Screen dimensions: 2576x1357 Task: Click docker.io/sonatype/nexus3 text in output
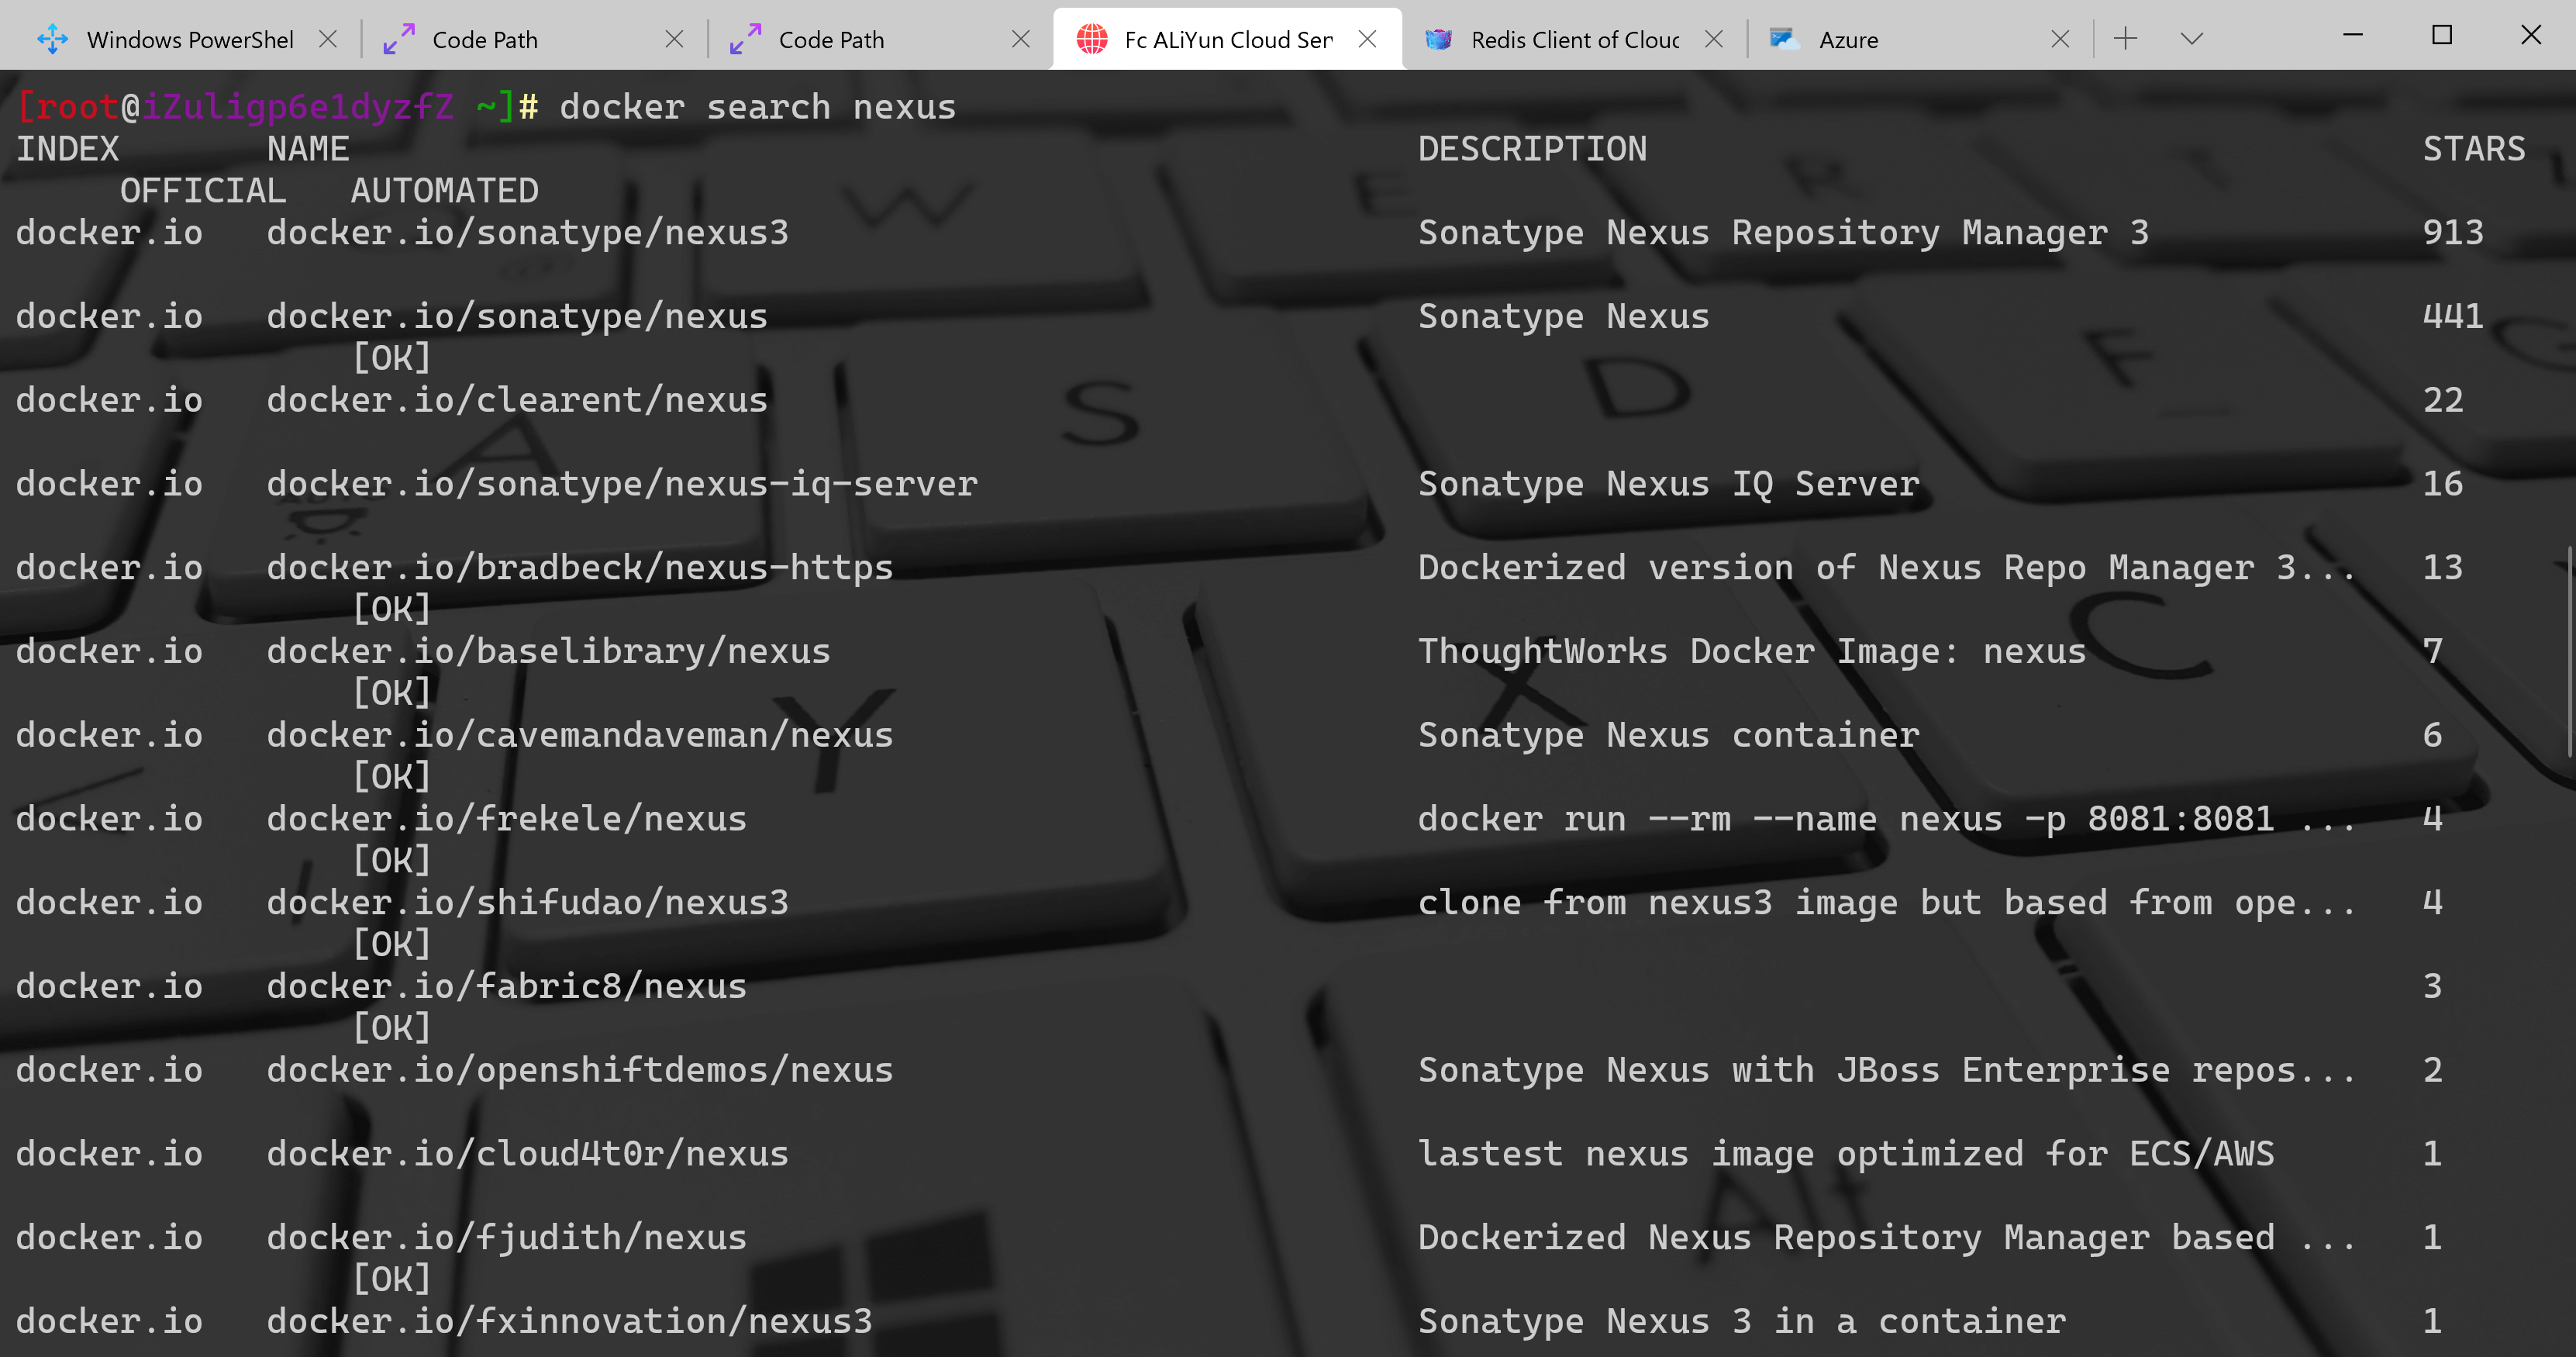[527, 232]
